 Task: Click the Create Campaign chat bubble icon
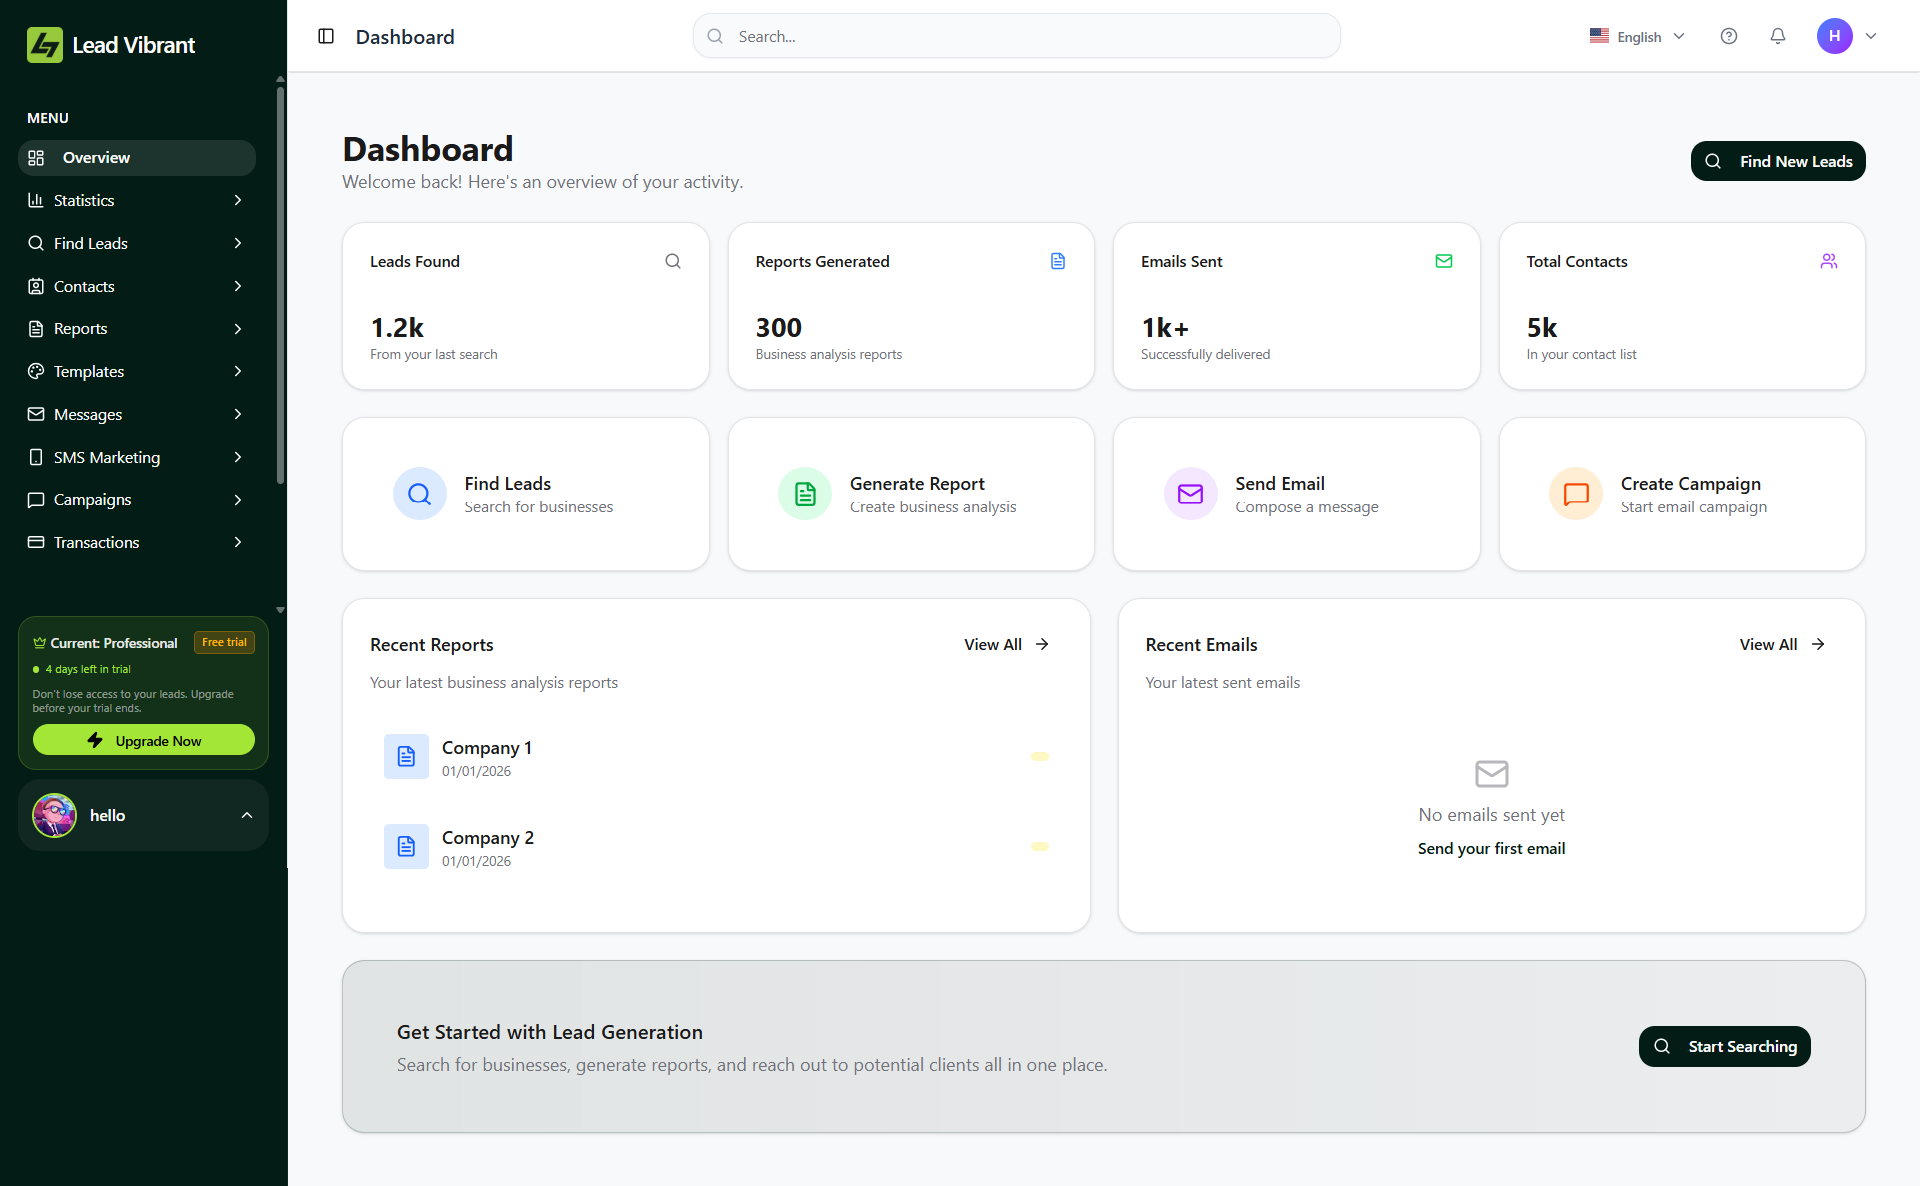[1575, 493]
